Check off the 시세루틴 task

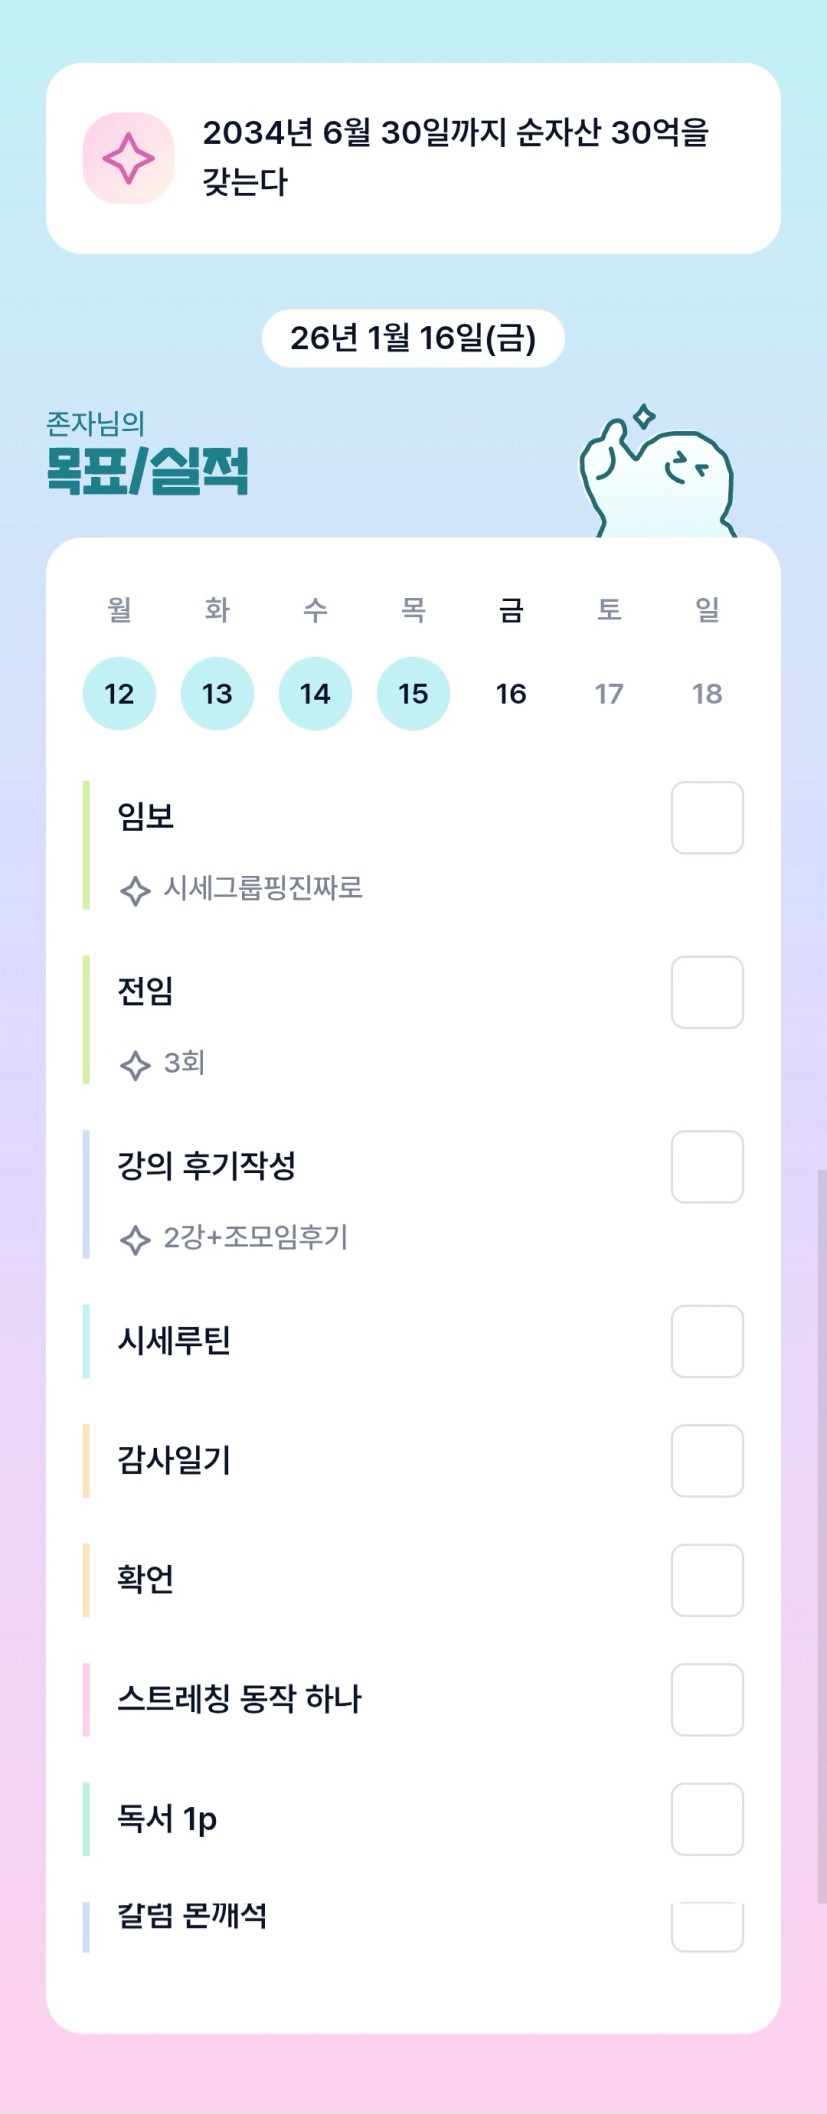click(x=707, y=1341)
